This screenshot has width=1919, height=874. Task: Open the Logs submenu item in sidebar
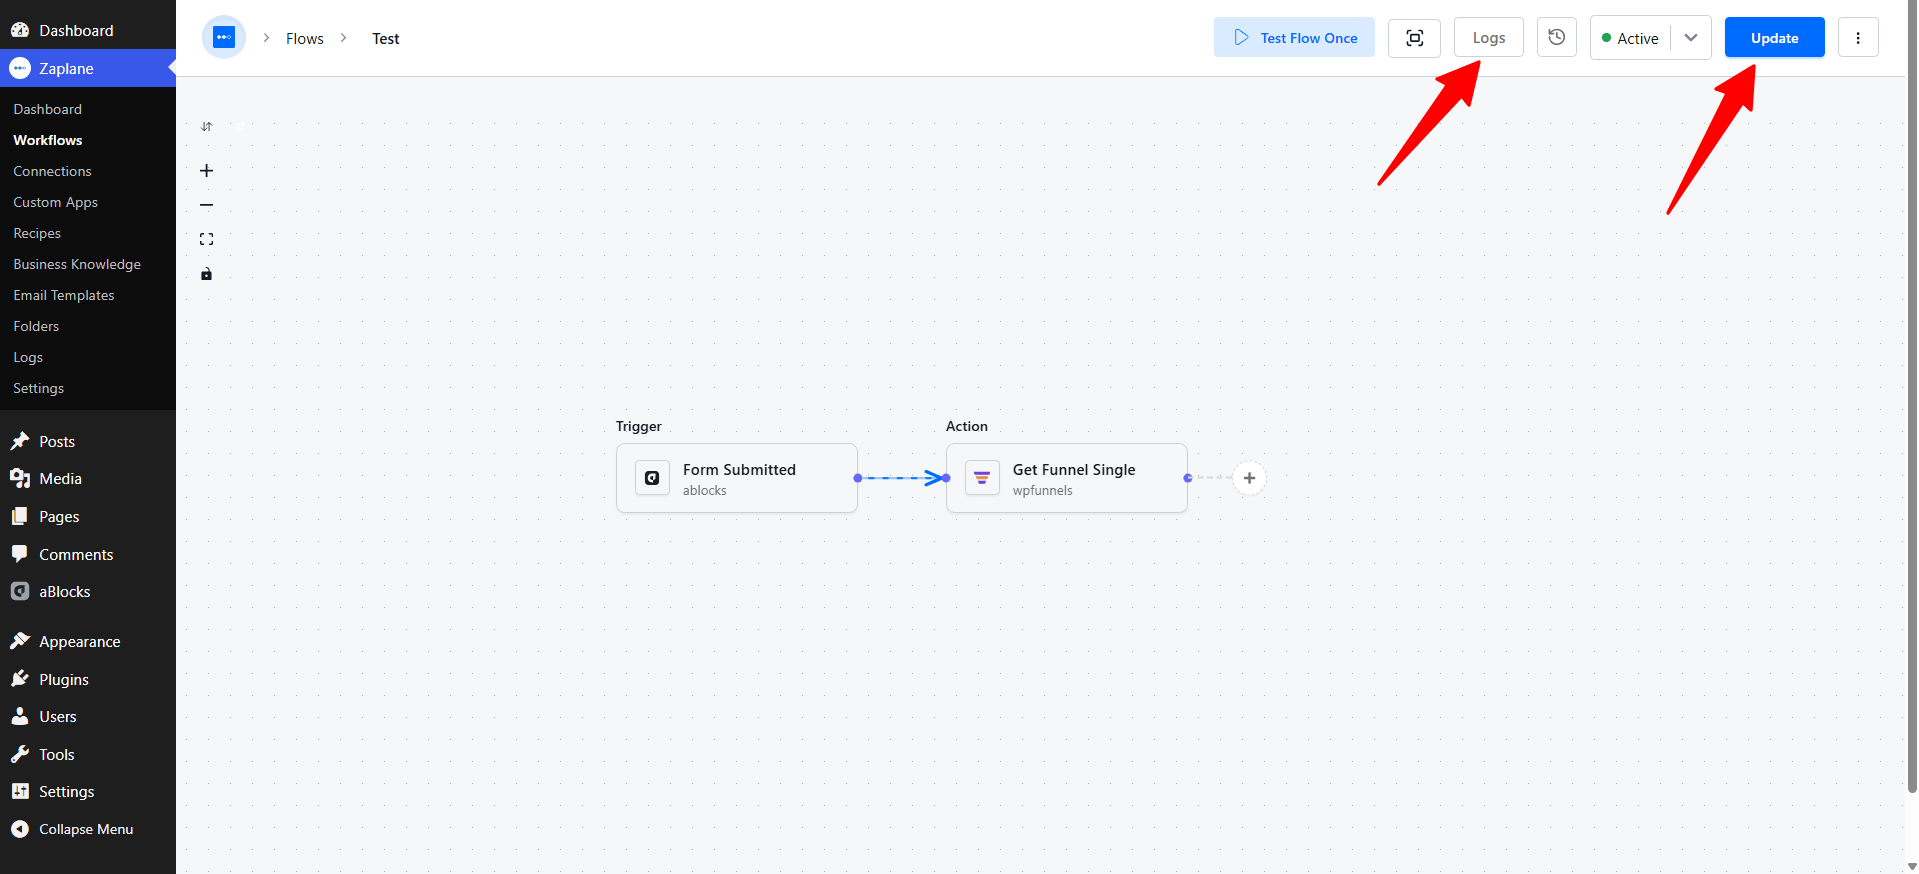[x=28, y=357]
